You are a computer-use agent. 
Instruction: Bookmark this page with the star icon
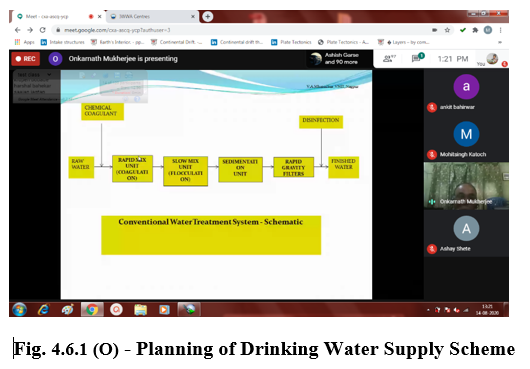(447, 30)
